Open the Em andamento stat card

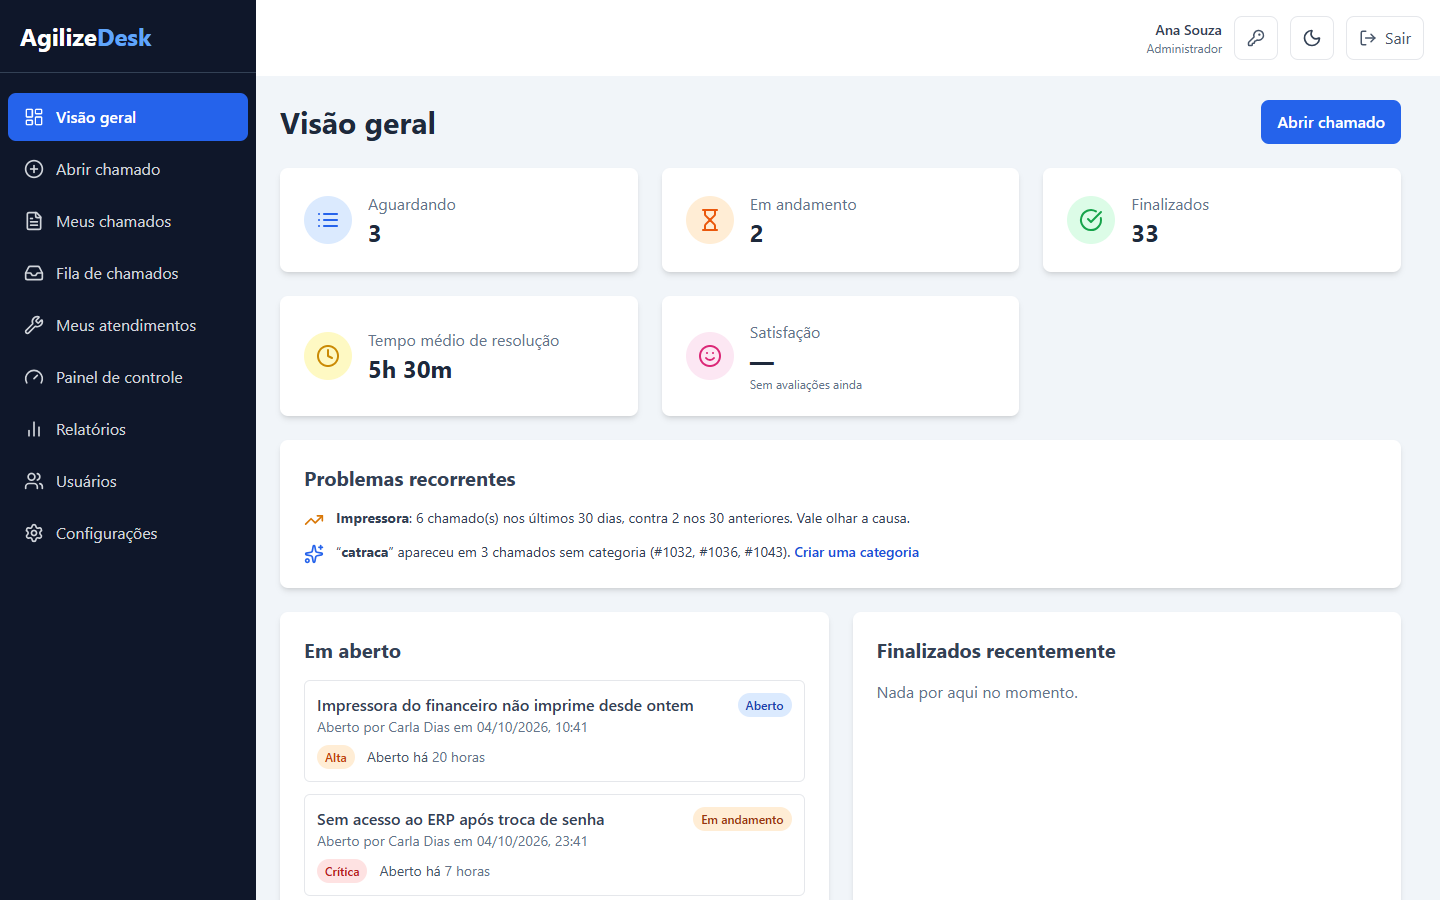click(x=840, y=220)
